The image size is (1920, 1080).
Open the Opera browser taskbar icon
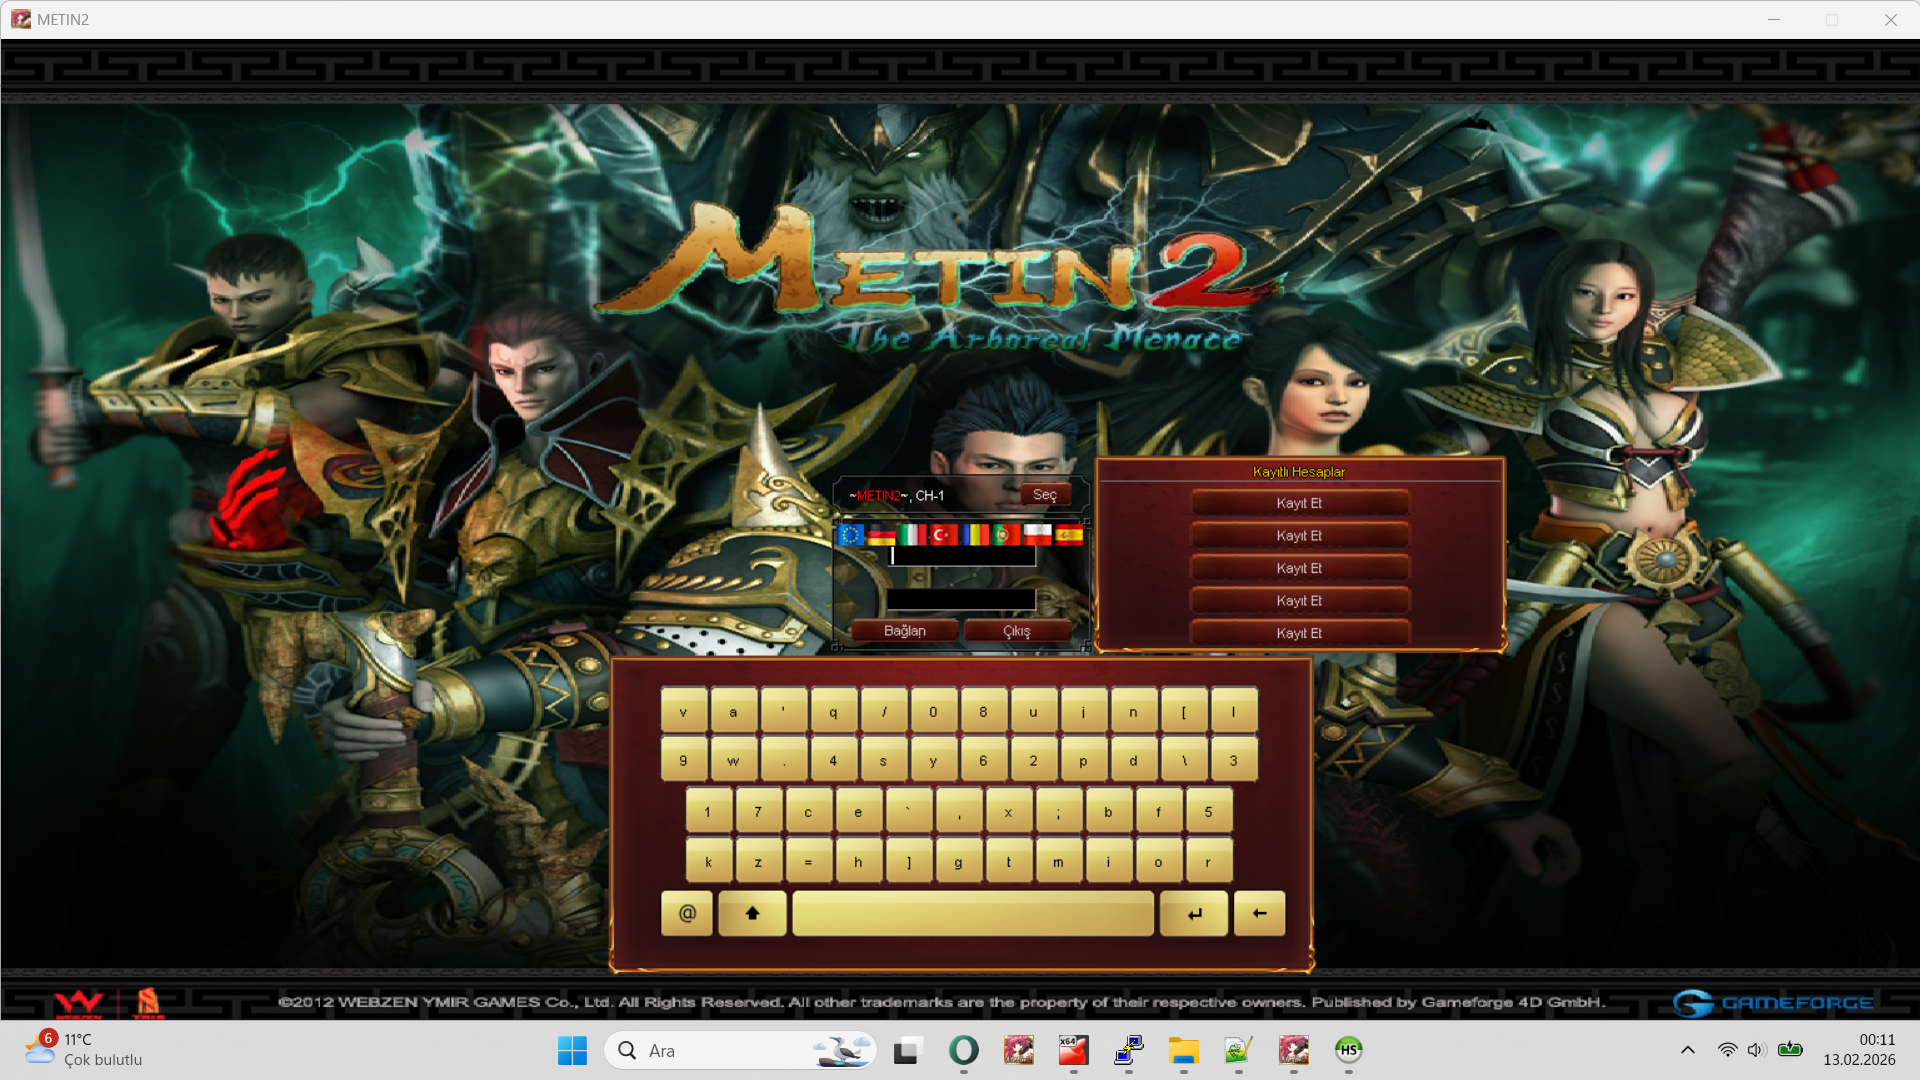[963, 1050]
